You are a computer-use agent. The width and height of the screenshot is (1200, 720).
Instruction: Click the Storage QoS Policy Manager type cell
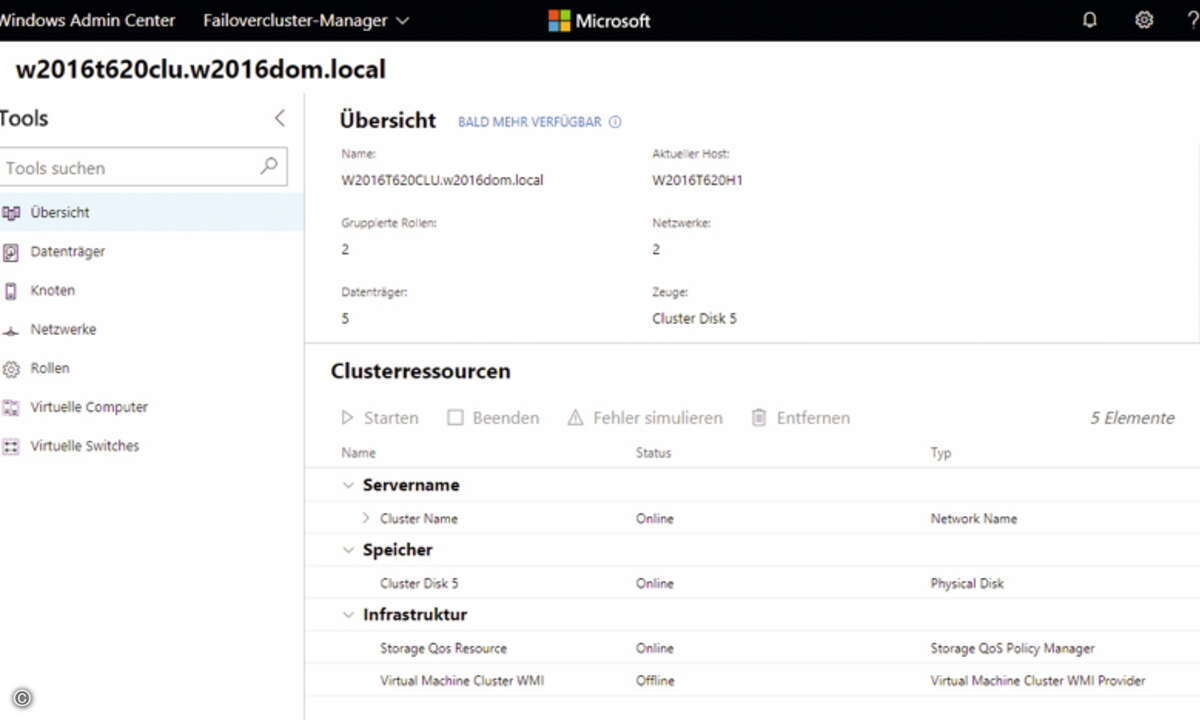[x=1013, y=648]
